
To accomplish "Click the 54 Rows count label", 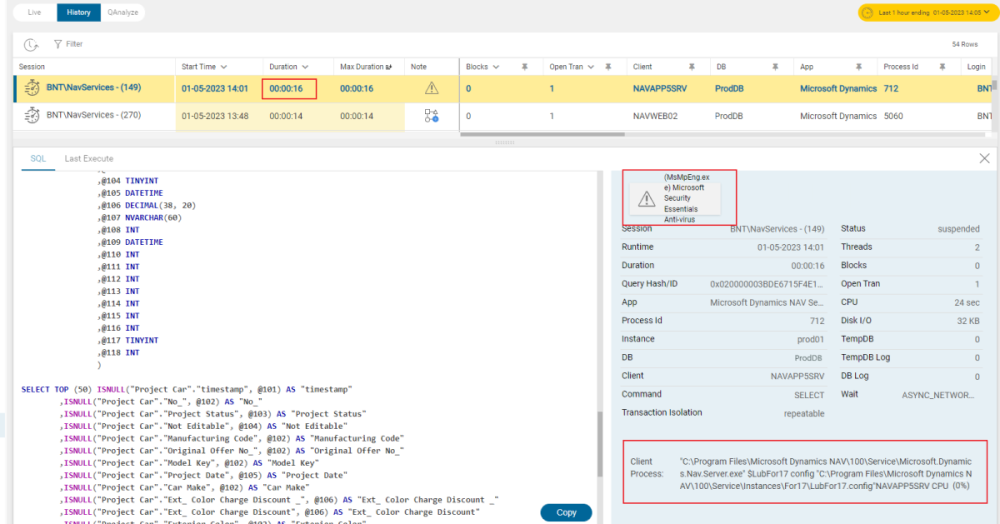I will click(964, 44).
